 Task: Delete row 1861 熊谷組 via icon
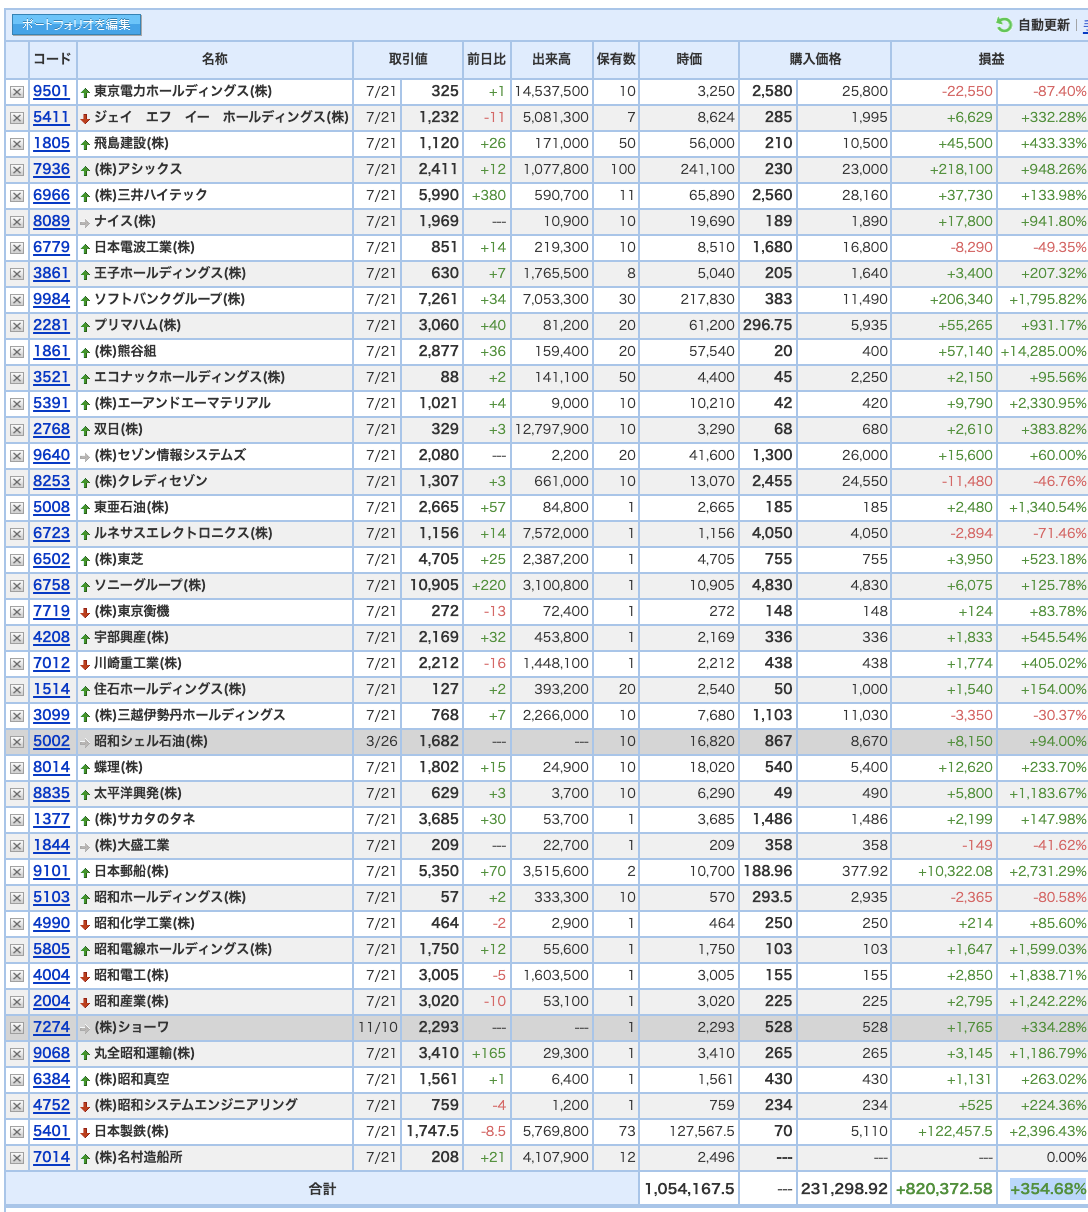pyautogui.click(x=17, y=352)
